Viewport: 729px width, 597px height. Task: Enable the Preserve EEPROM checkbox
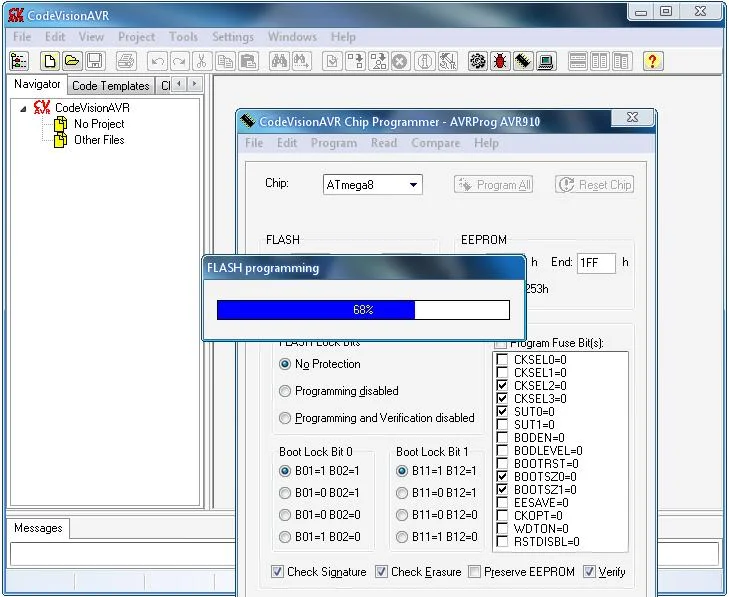coord(476,572)
